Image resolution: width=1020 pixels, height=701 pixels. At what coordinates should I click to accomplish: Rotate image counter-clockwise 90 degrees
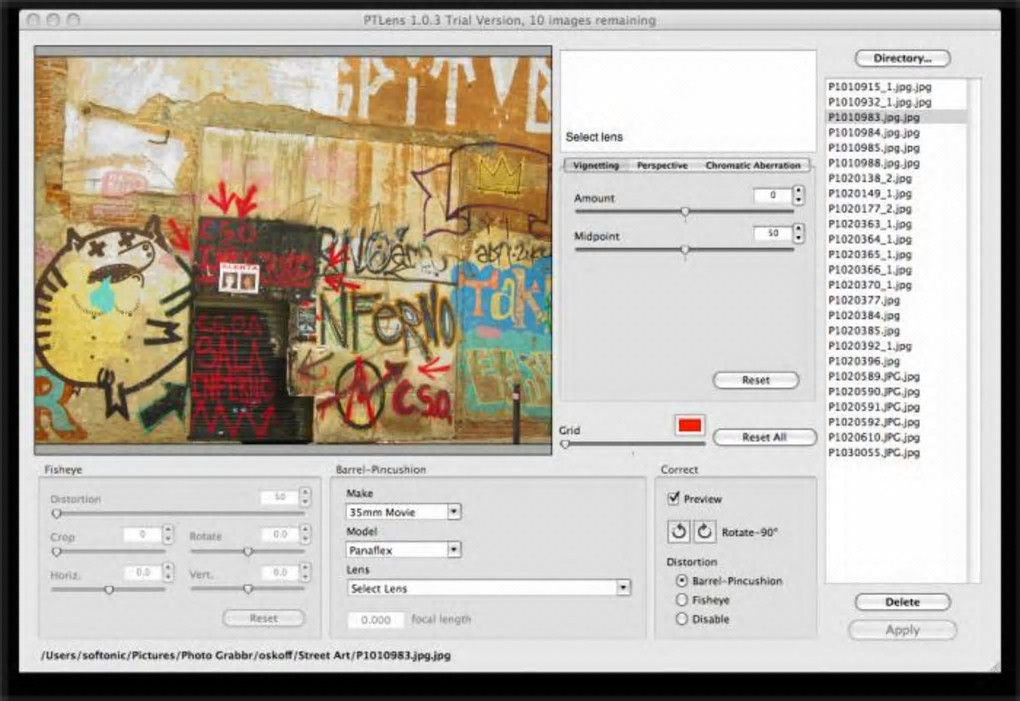pyautogui.click(x=678, y=531)
